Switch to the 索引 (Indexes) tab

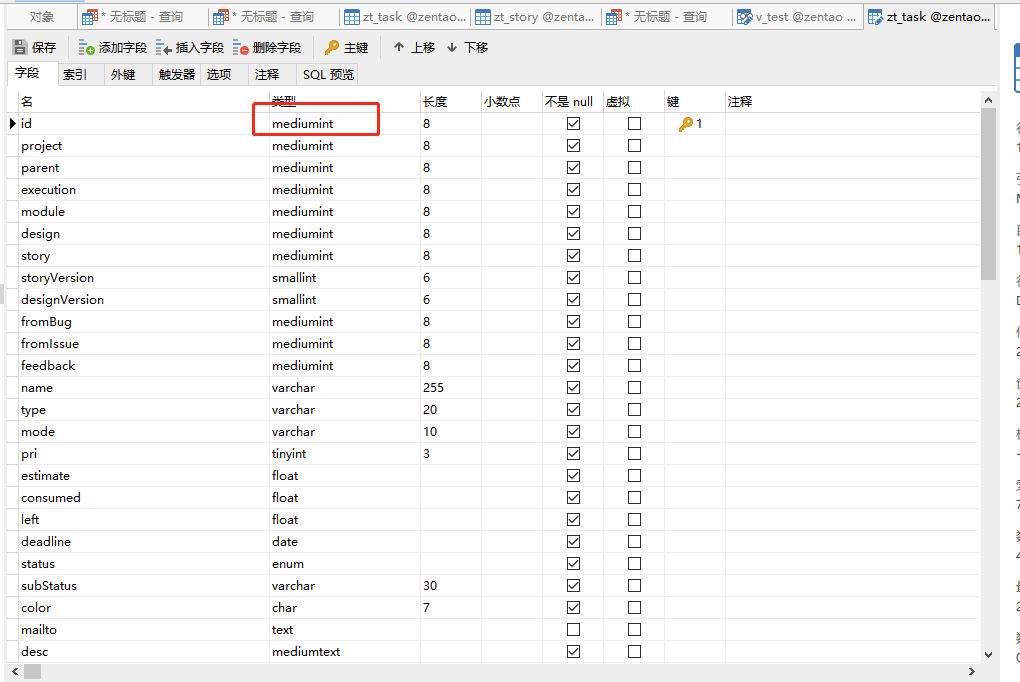click(76, 74)
